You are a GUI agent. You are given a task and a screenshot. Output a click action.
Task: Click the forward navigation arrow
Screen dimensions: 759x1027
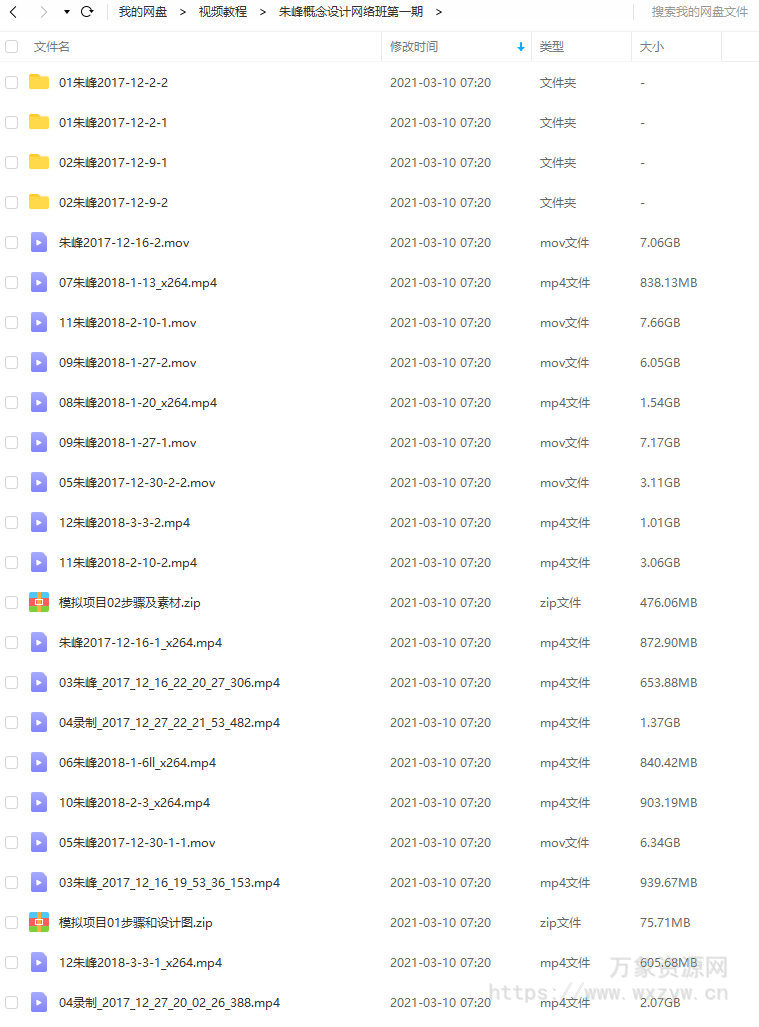click(x=43, y=12)
